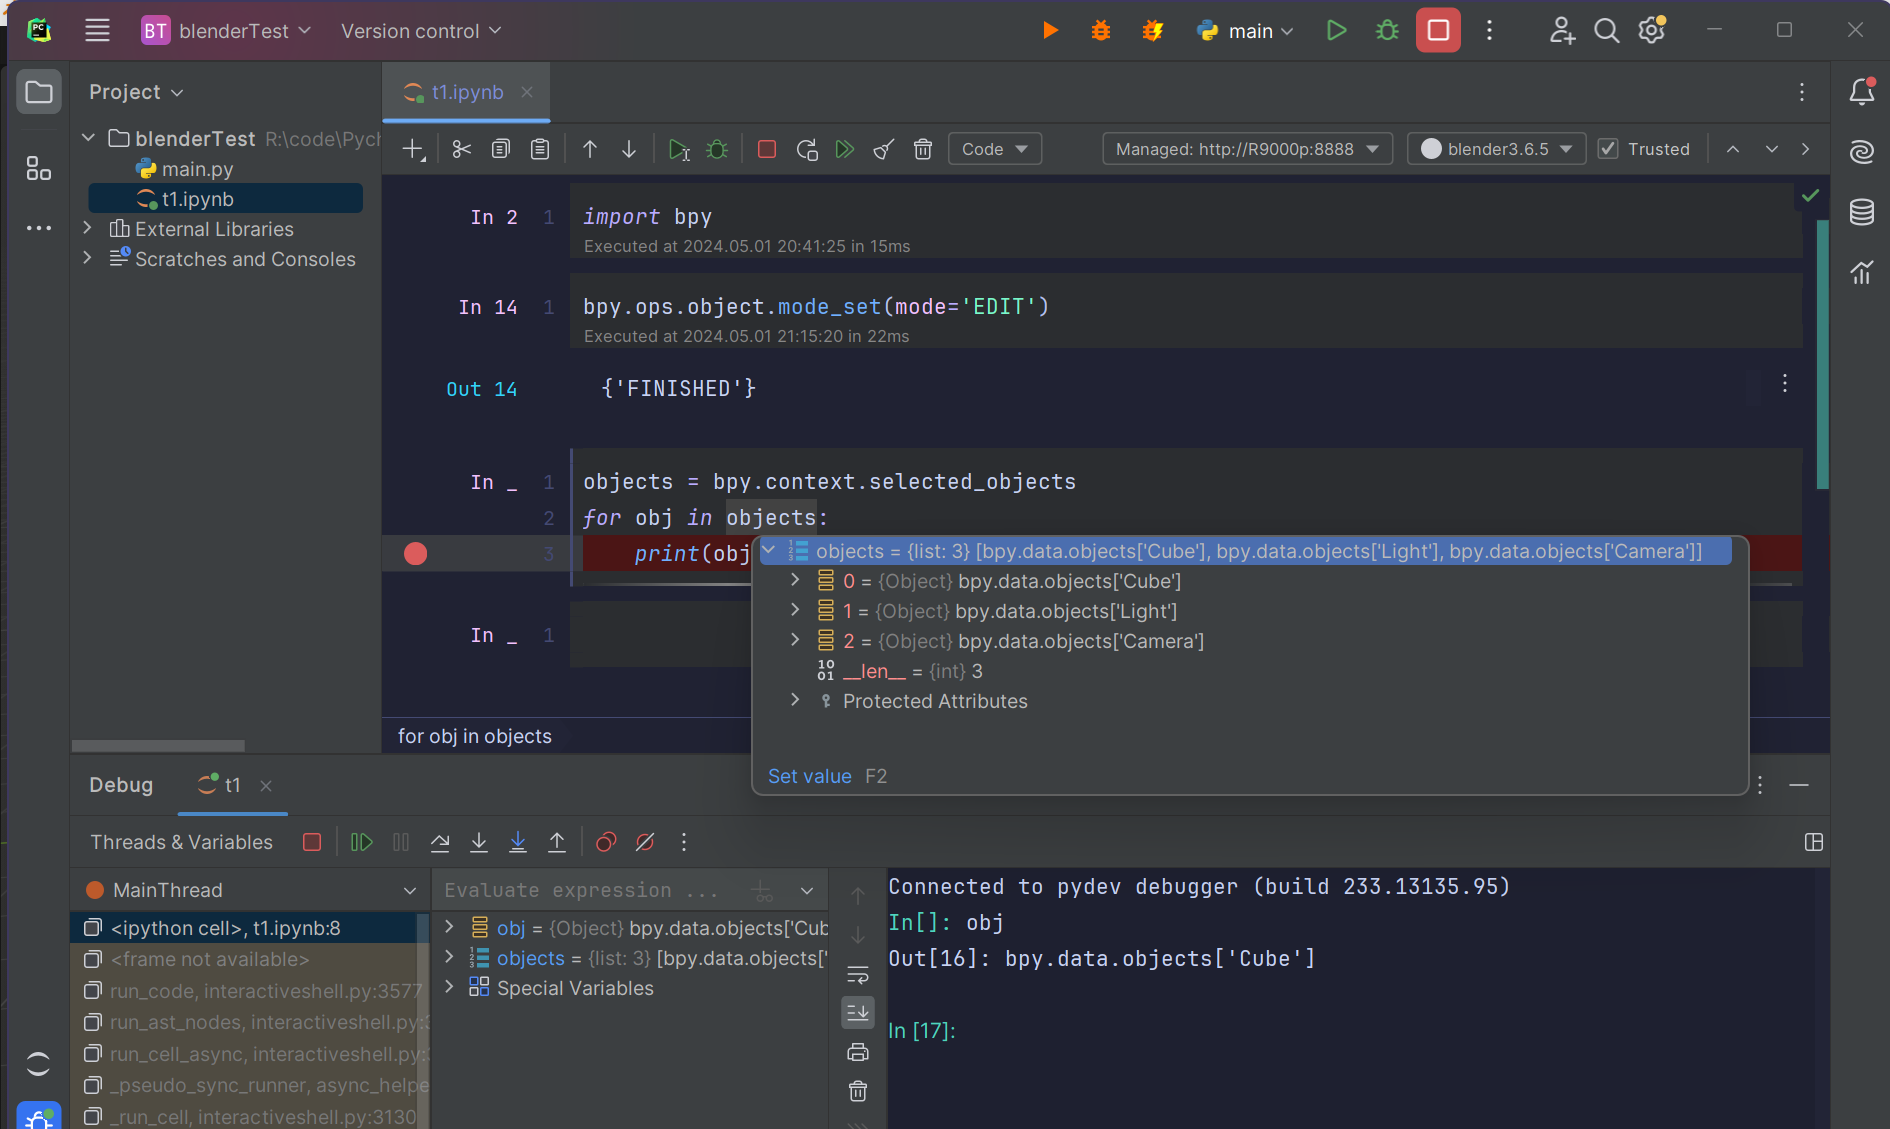Switch to the t1 debug tab
This screenshot has height=1129, width=1890.
[230, 785]
